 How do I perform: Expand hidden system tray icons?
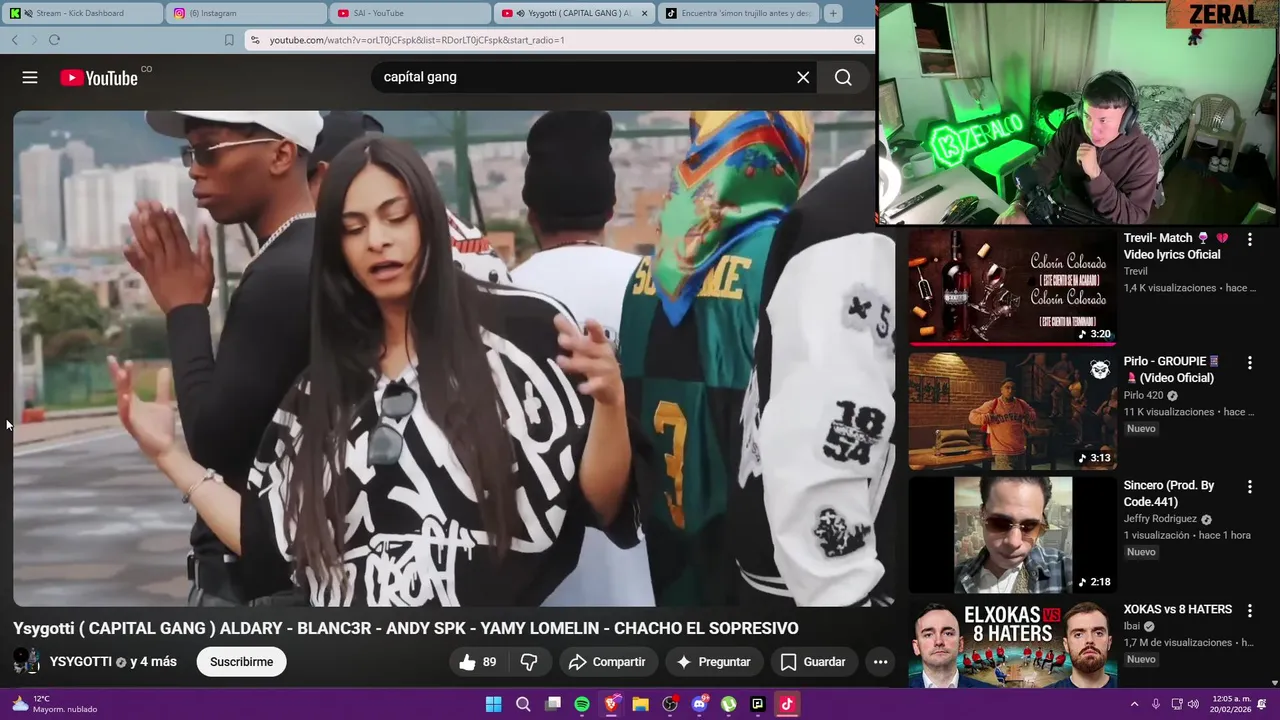(1134, 704)
